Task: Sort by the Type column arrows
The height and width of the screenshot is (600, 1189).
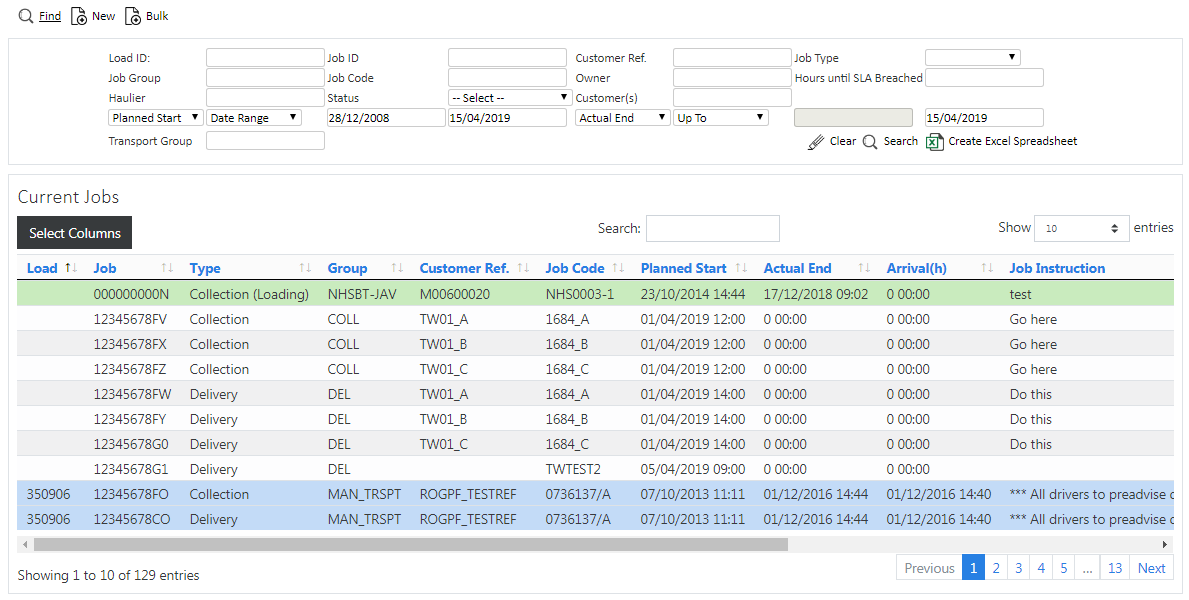Action: pyautogui.click(x=305, y=268)
